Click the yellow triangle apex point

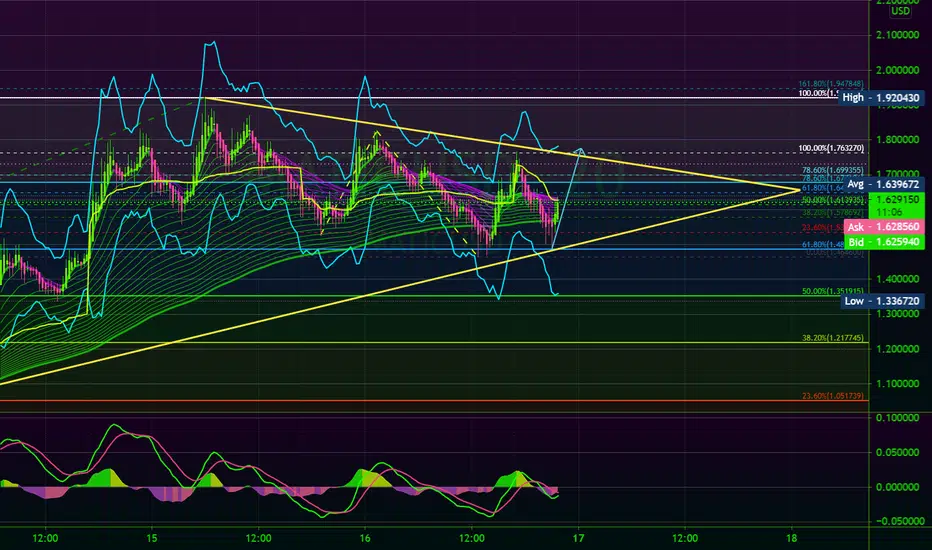pyautogui.click(x=799, y=190)
